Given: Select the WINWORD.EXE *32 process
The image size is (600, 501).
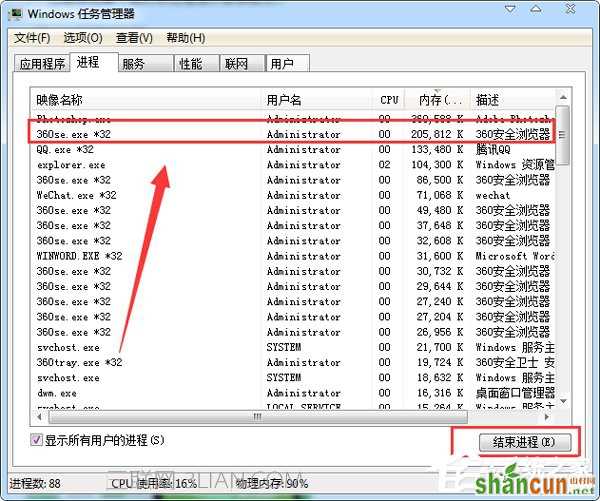Looking at the screenshot, I should pos(293,256).
